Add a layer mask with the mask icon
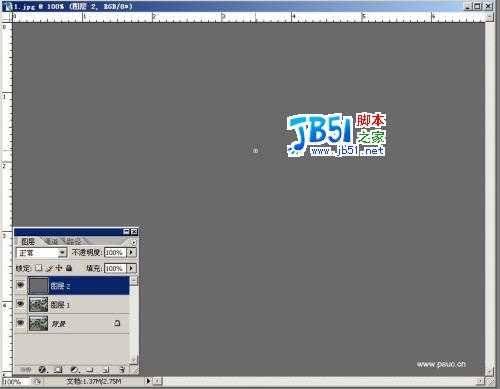The image size is (500, 389). [58, 369]
